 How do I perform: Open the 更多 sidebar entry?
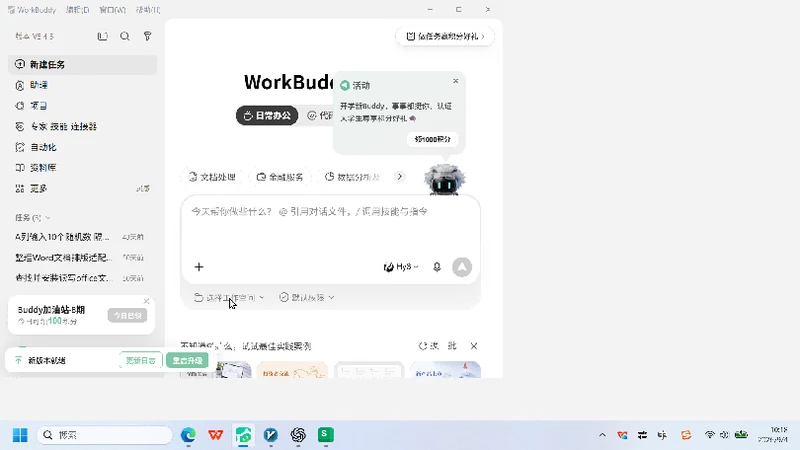tap(82, 189)
